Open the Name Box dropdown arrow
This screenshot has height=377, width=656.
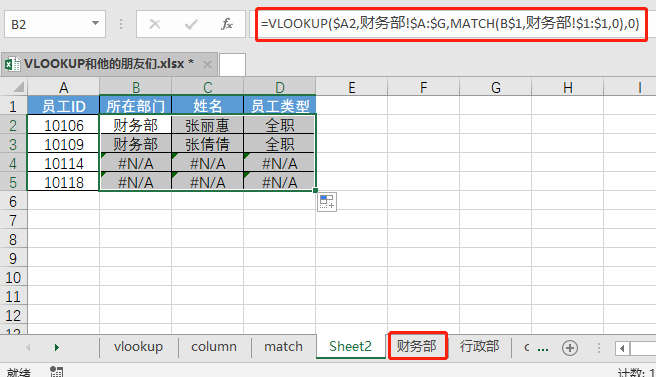click(x=95, y=24)
